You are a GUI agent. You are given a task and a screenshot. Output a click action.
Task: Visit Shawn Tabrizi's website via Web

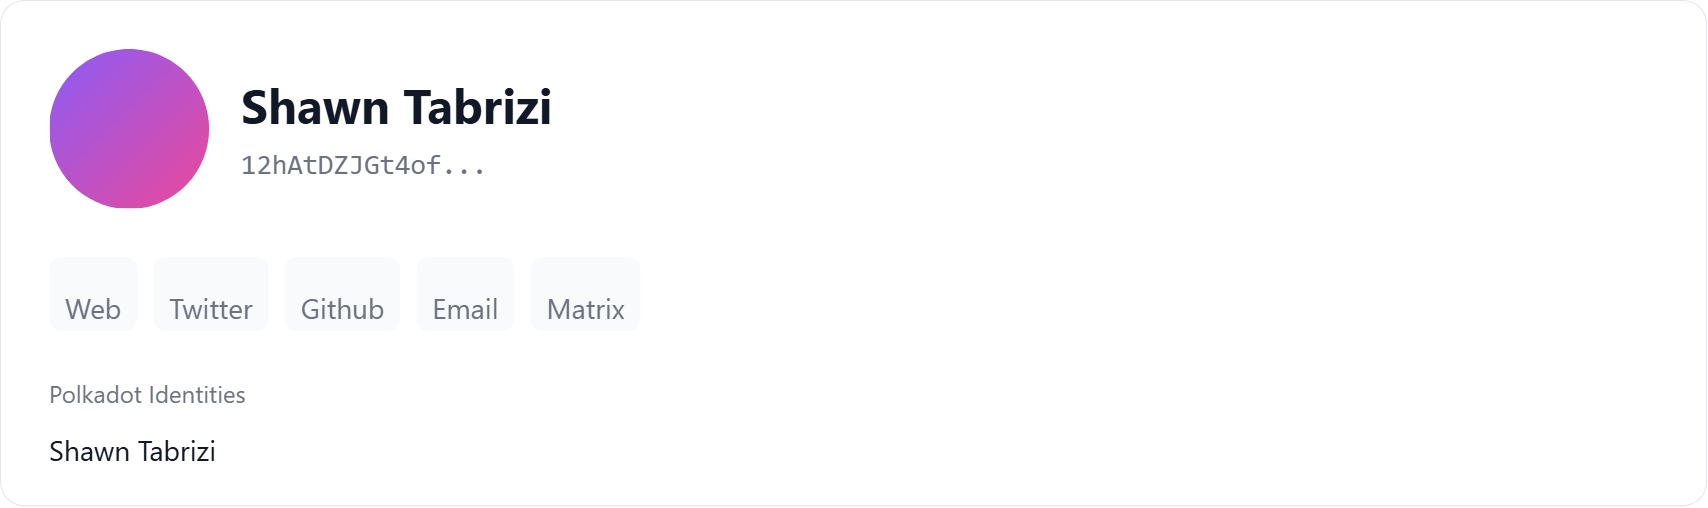coord(93,296)
